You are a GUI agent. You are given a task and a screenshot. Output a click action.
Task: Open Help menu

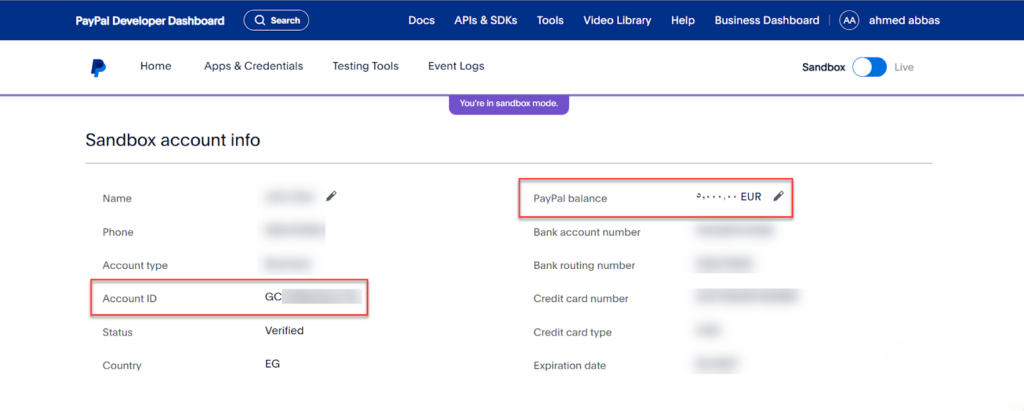click(682, 20)
